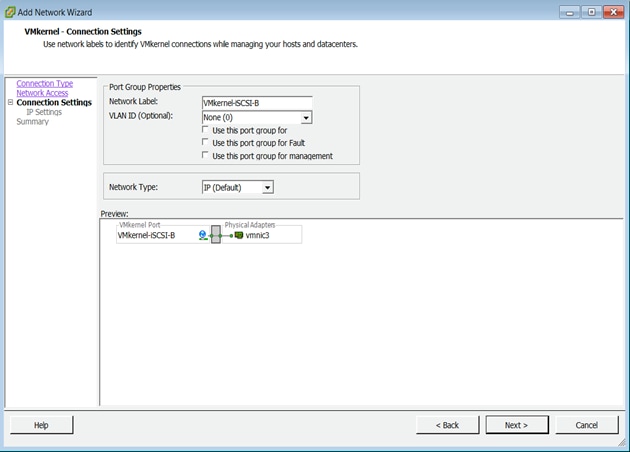Enable 'Use this port group for management' checkbox
630x452 pixels.
coord(205,155)
